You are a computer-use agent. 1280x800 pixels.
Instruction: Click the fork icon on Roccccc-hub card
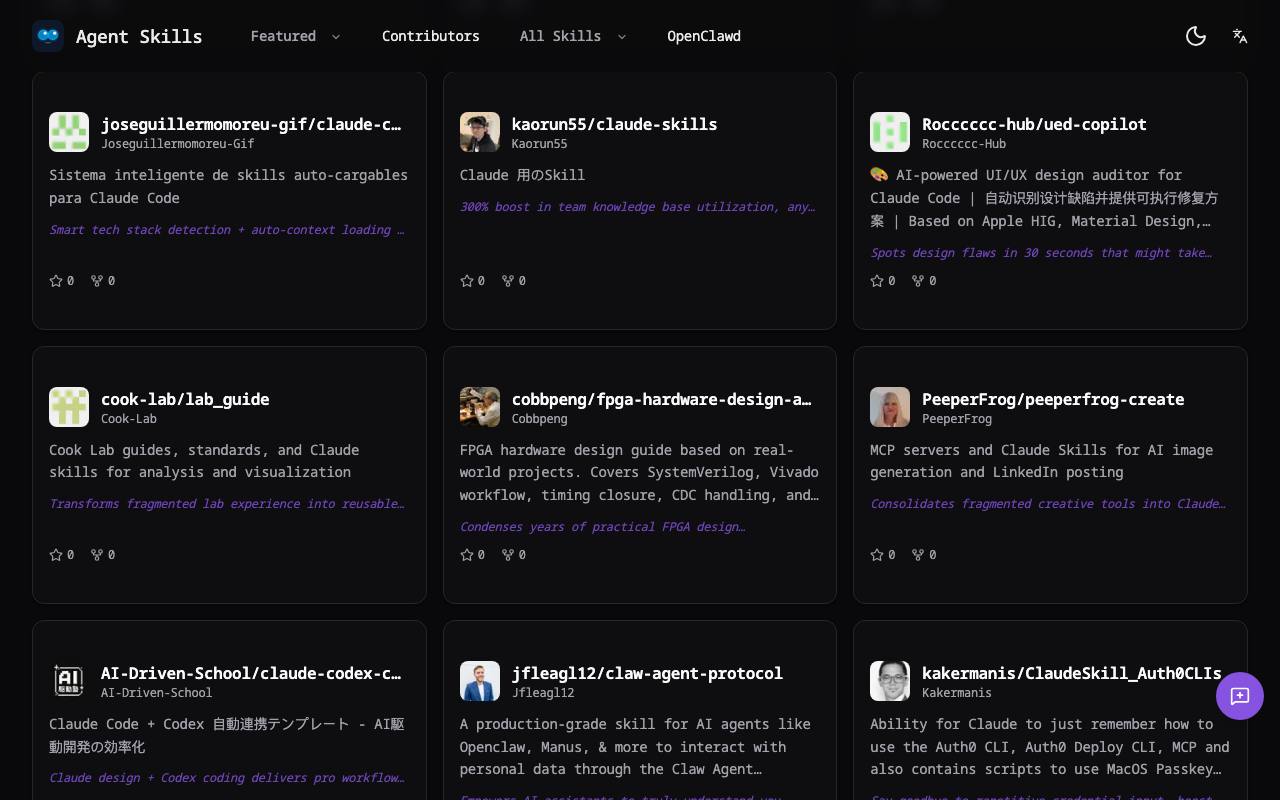918,281
